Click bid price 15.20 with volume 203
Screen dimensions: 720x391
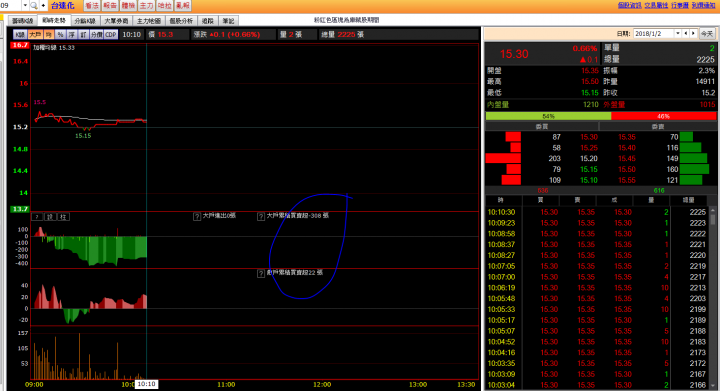click(589, 159)
